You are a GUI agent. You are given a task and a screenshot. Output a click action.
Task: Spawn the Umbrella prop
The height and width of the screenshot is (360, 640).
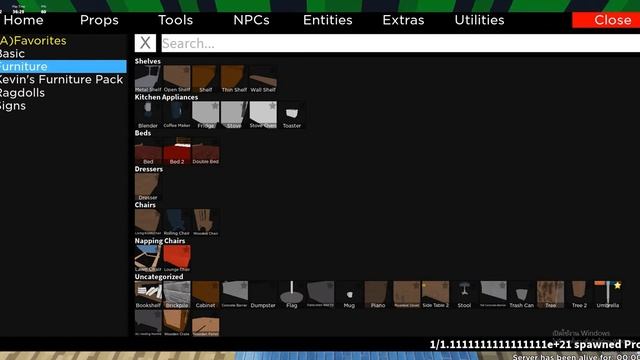click(x=608, y=295)
